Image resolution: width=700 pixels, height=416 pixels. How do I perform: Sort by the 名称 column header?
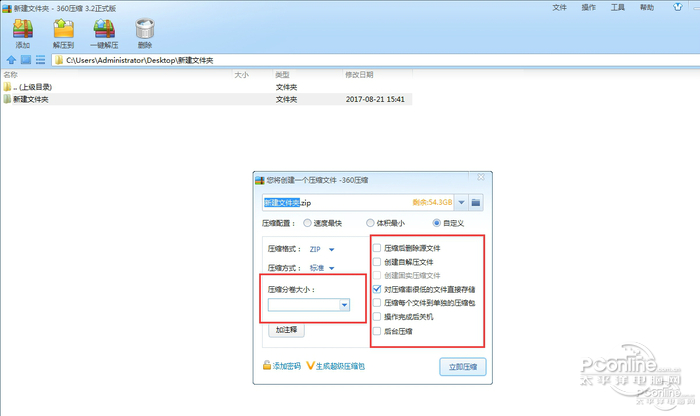11,75
